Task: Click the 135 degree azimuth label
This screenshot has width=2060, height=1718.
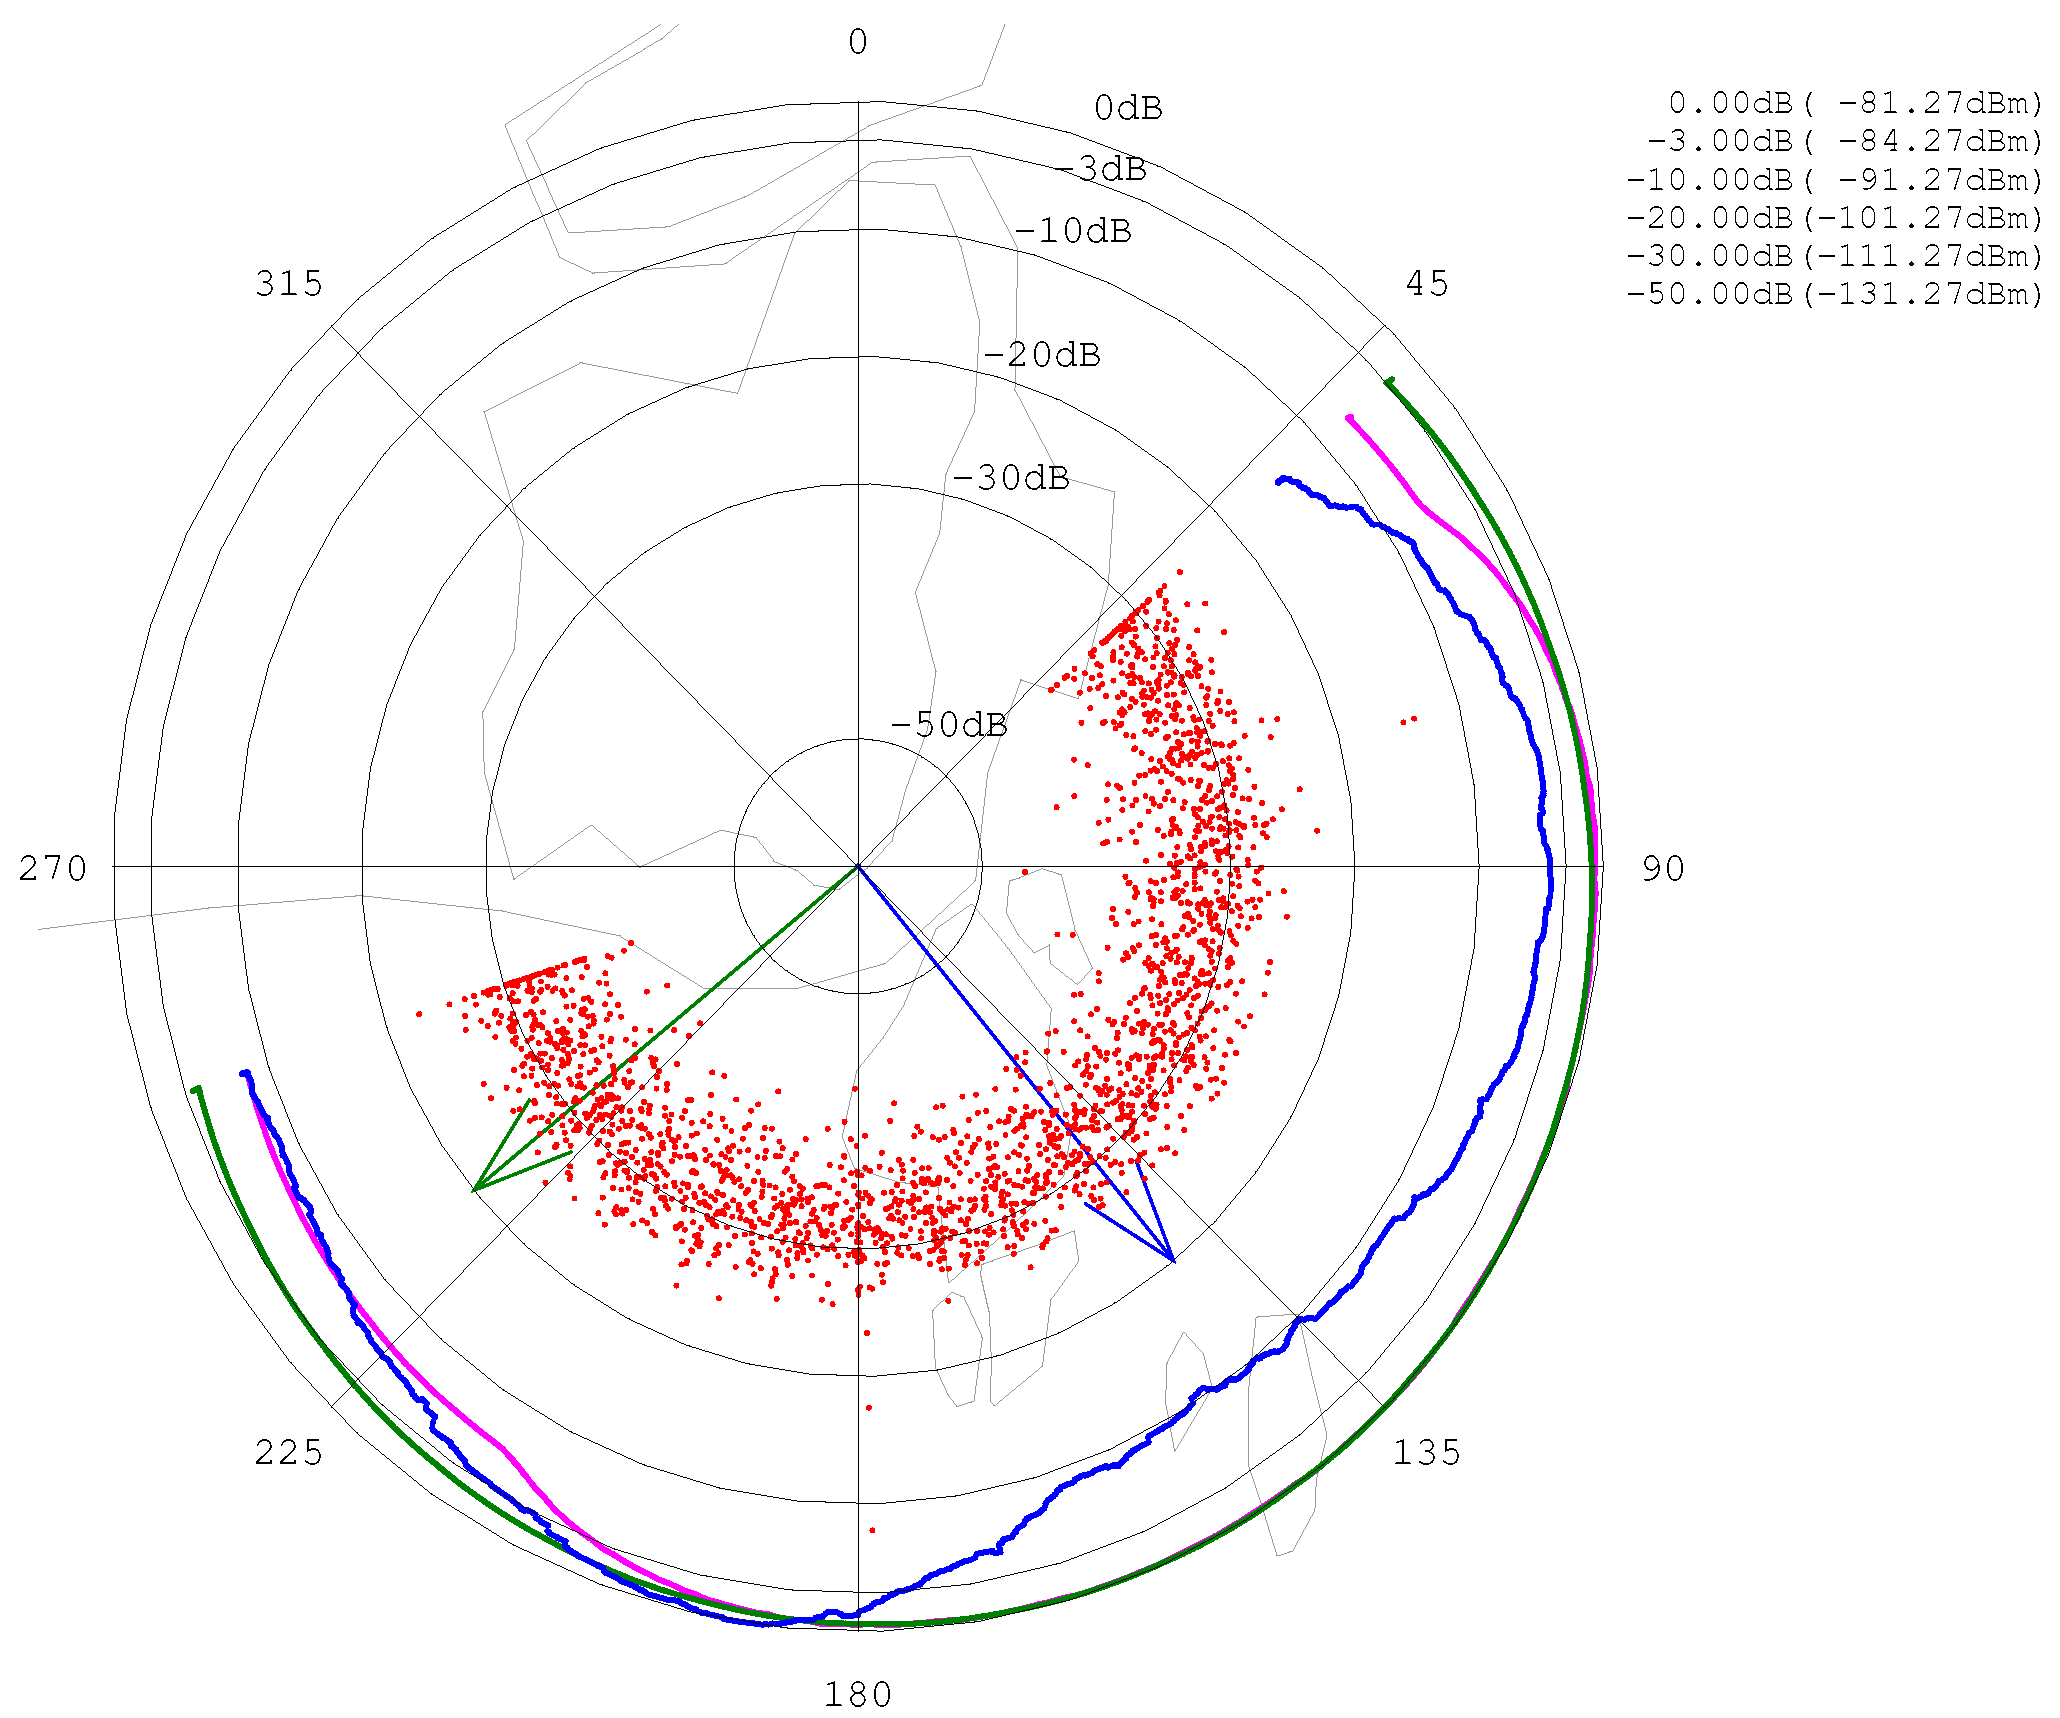Action: pos(1427,1452)
